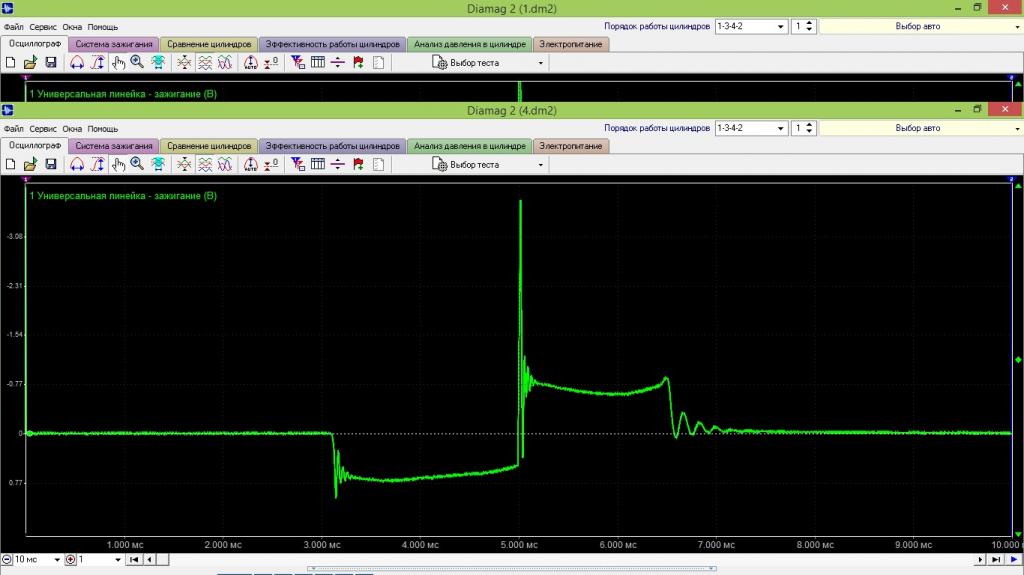Select horizontal measurement tool in 4.dm2 toolbar
1024x575 pixels.
pos(77,165)
